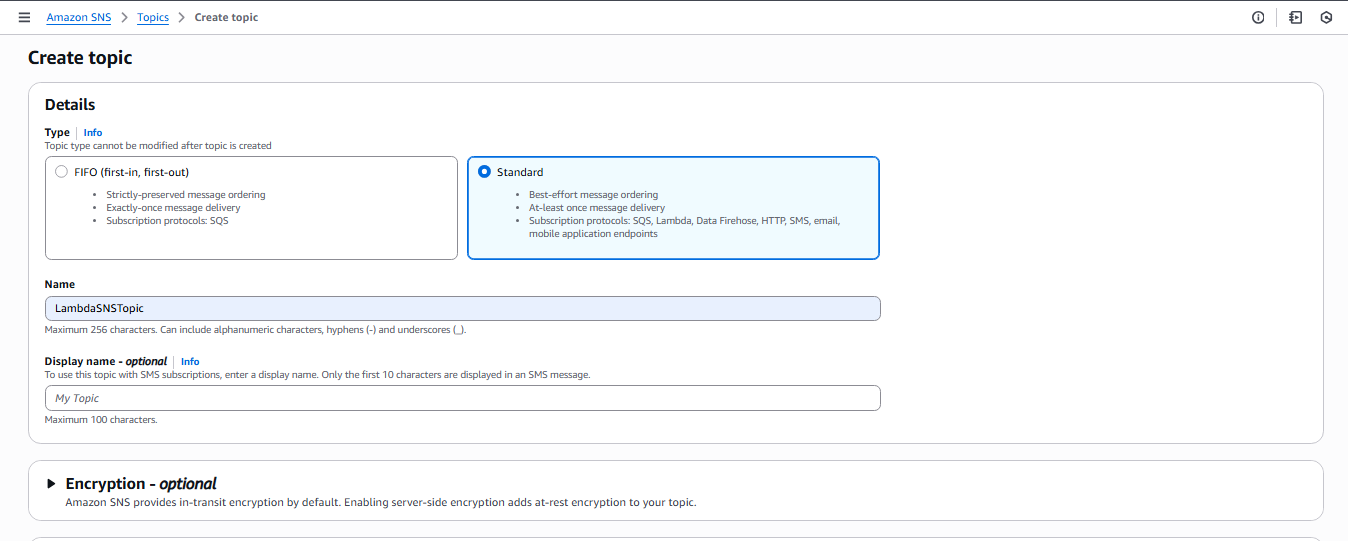The width and height of the screenshot is (1348, 541).
Task: Click the FIFO subscription protocols SQS text
Action: click(x=167, y=221)
